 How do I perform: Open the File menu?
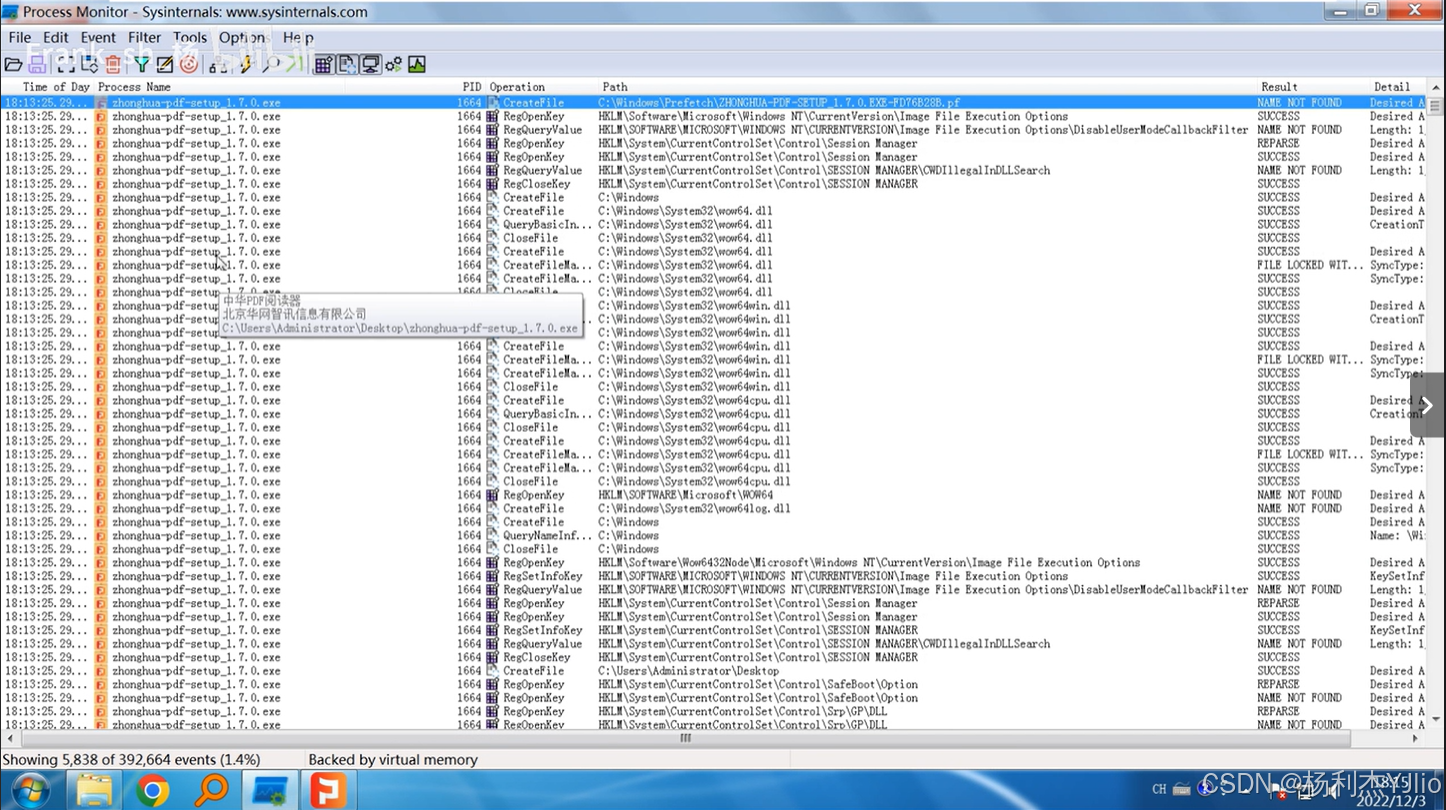point(20,37)
